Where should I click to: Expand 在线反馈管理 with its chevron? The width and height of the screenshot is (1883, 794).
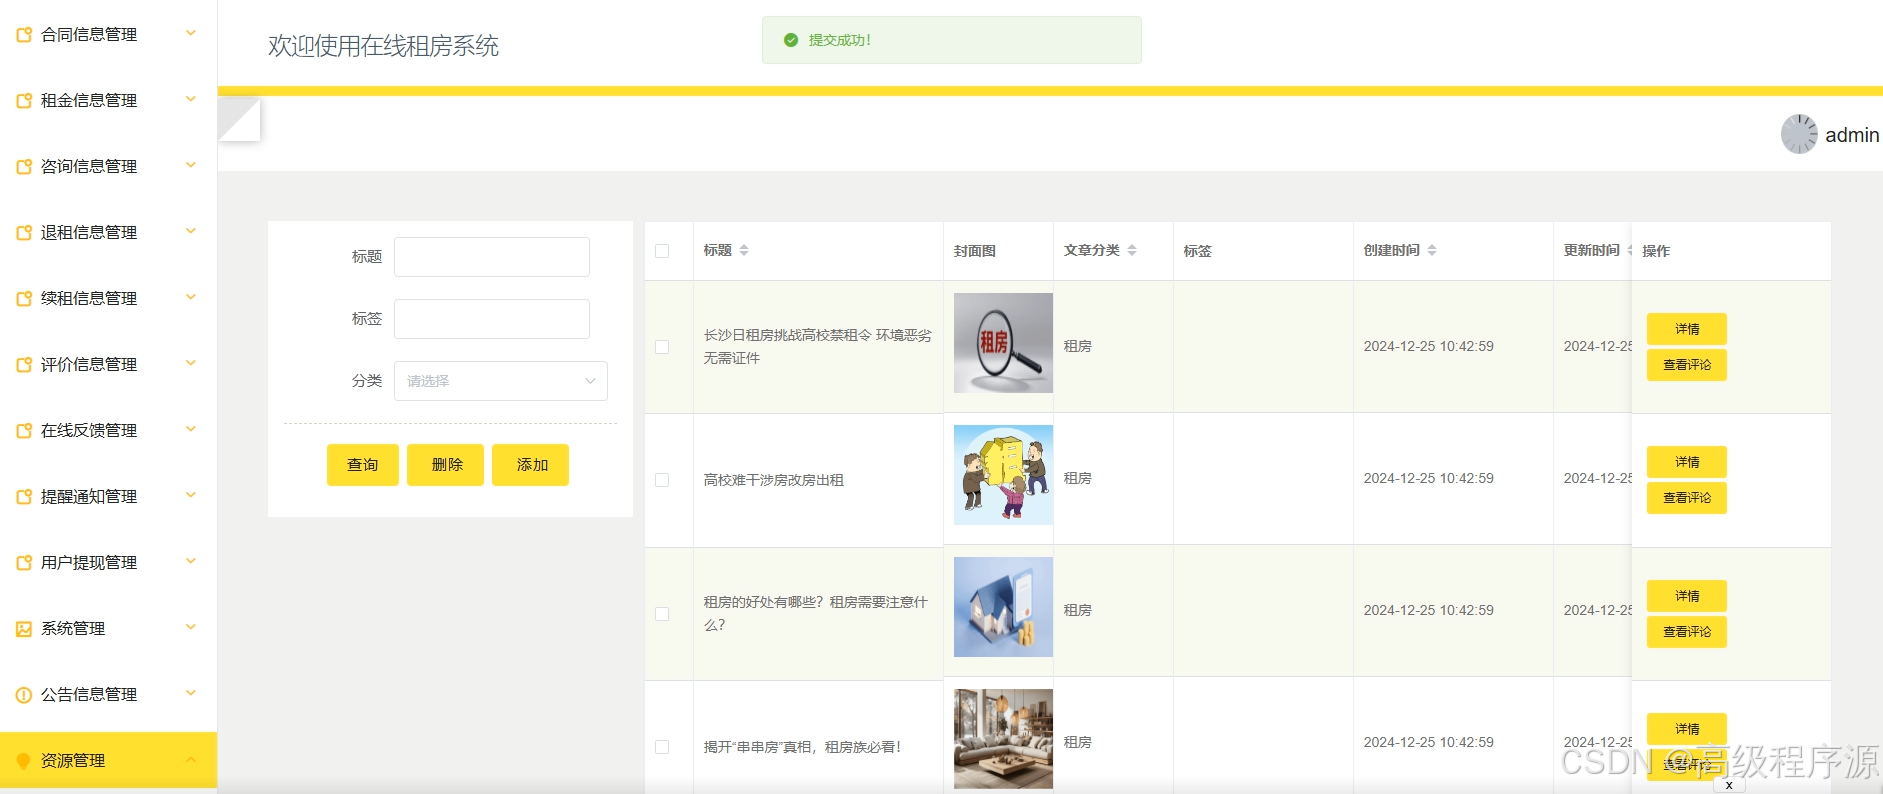[191, 429]
